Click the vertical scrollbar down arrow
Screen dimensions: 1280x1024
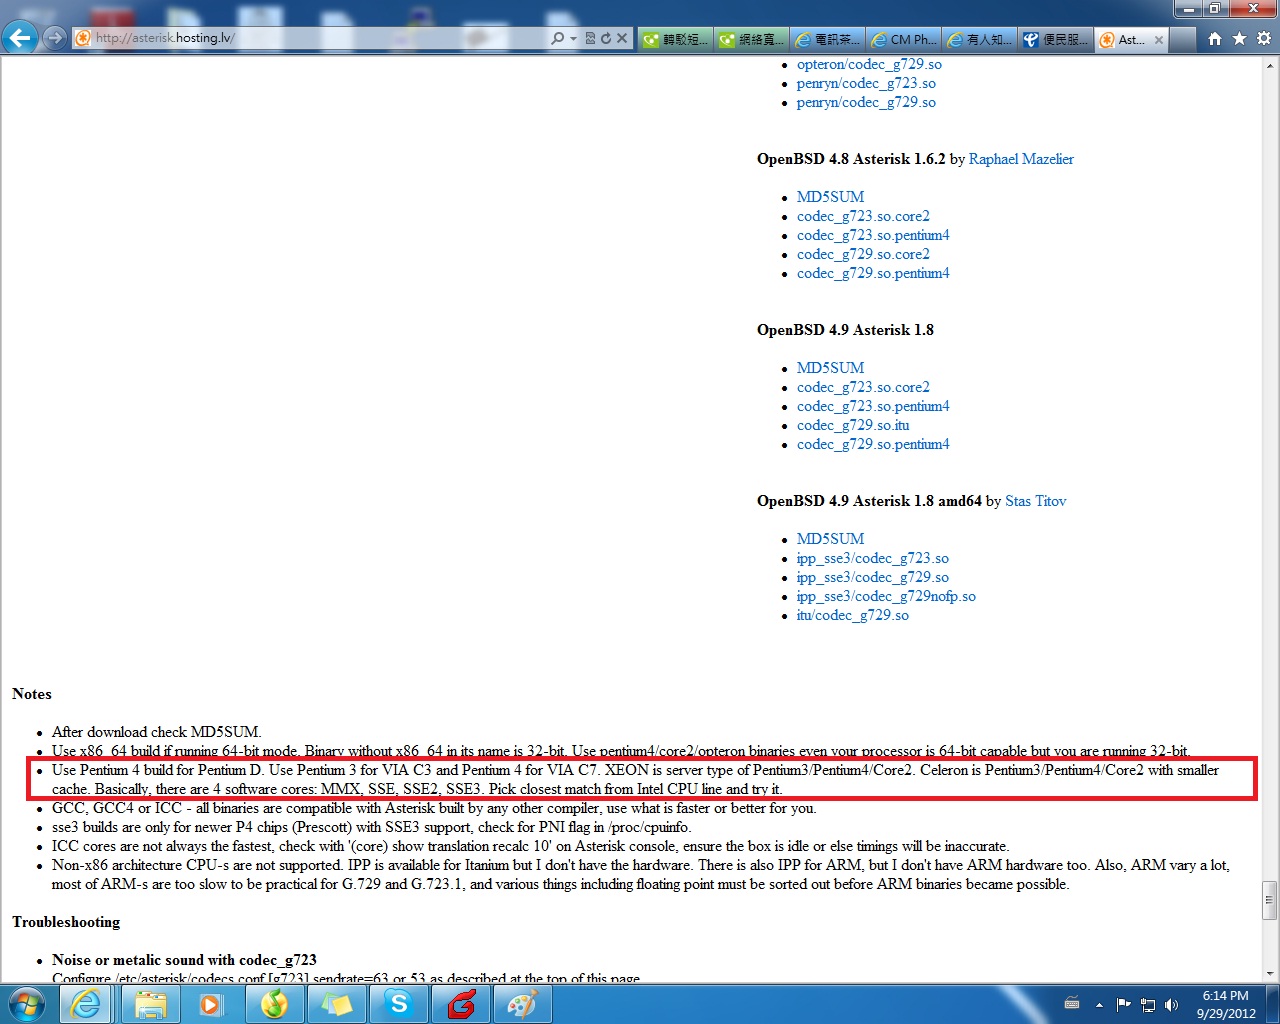click(x=1270, y=973)
